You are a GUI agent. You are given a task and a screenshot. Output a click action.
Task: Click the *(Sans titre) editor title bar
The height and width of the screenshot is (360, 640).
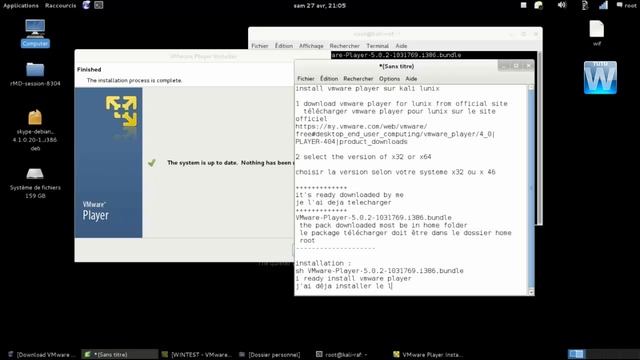pyautogui.click(x=396, y=66)
